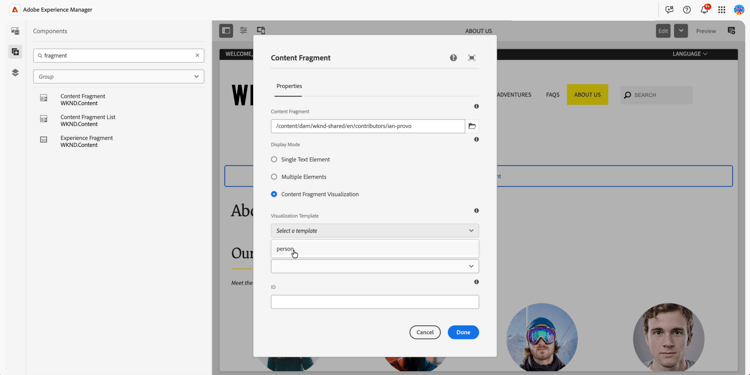Click the Experience Fragment component icon
The image size is (750, 375).
click(44, 140)
